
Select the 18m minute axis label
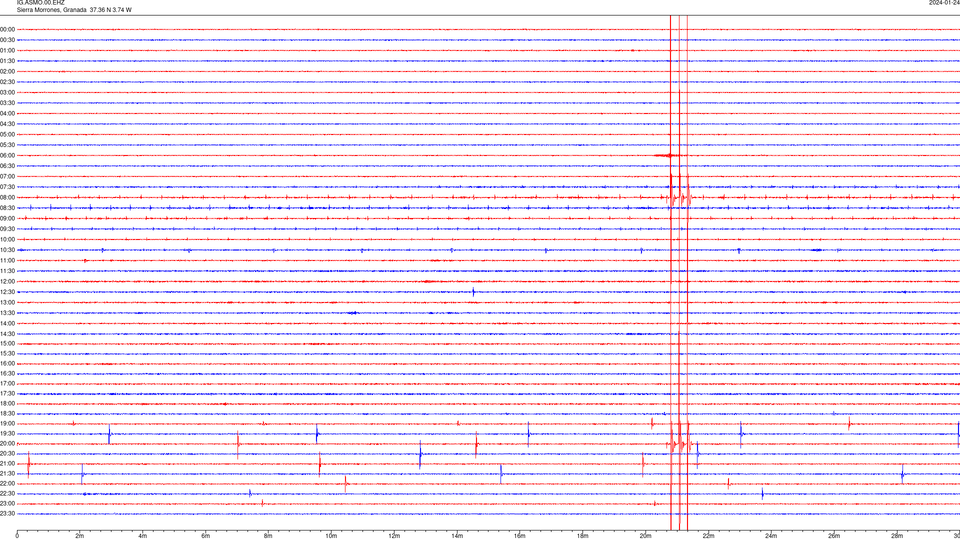(x=583, y=536)
